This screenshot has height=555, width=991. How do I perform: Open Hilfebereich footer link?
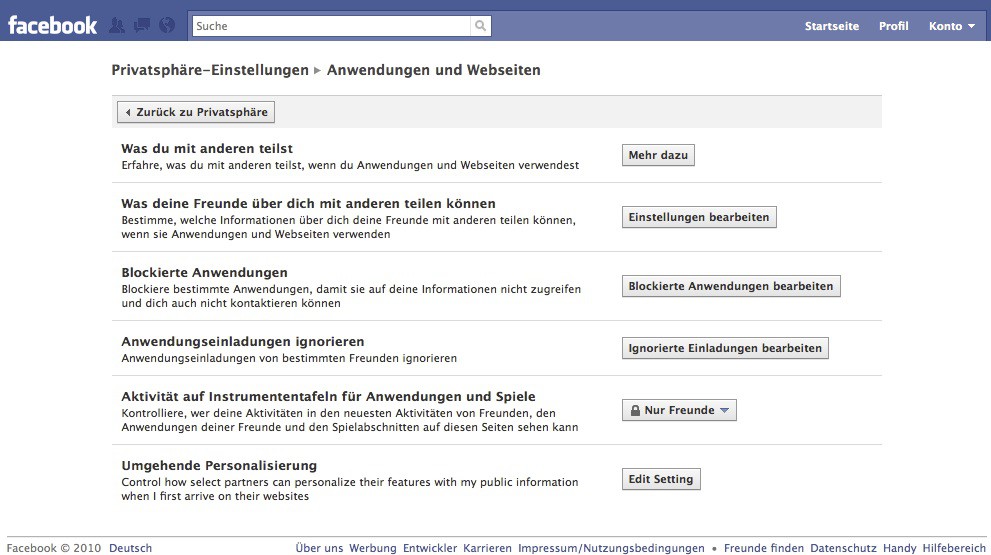954,548
